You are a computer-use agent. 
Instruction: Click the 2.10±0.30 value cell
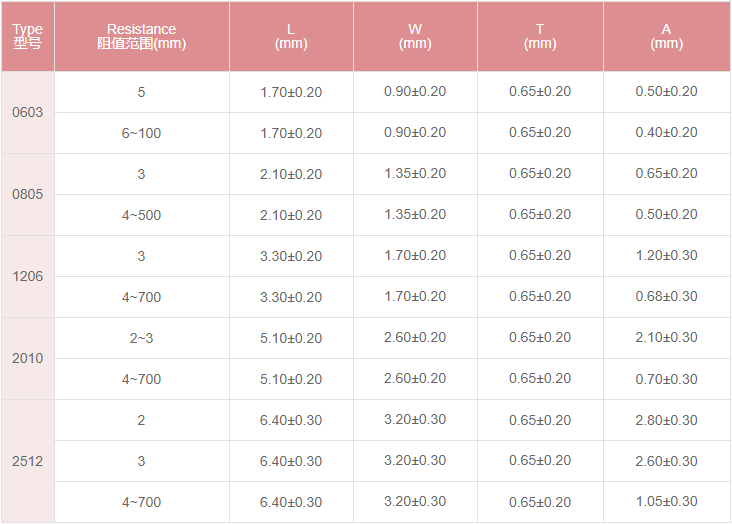pos(667,338)
